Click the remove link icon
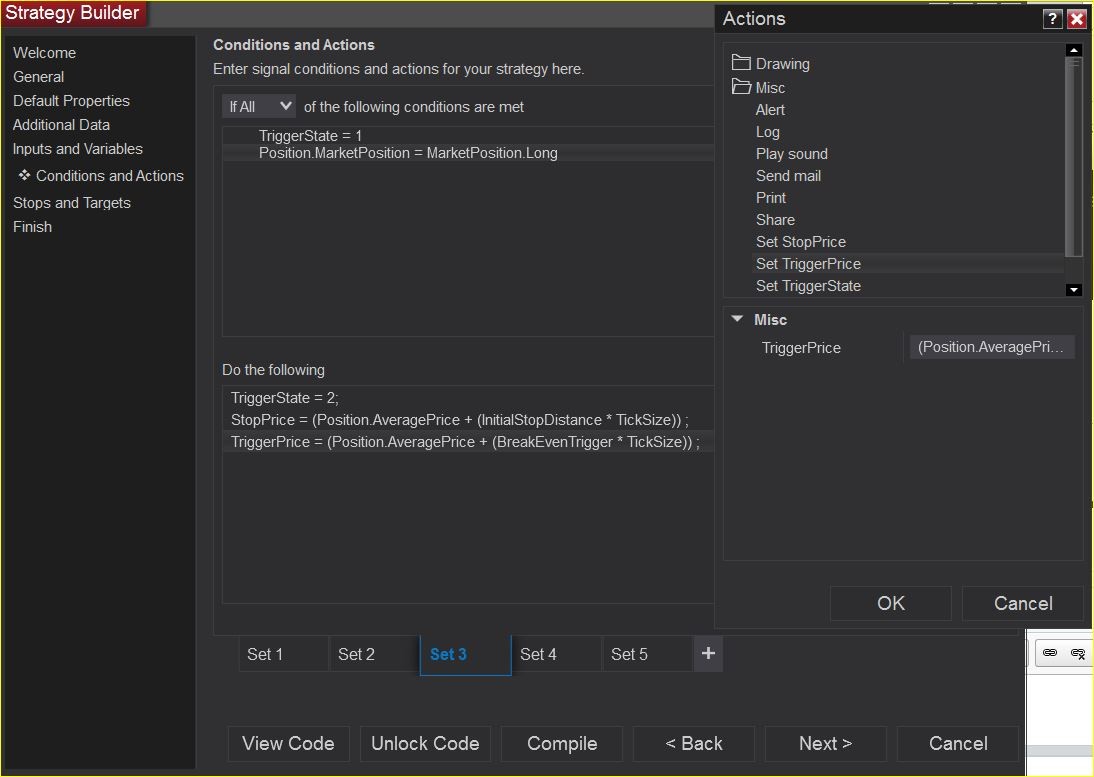The image size is (1094, 777). [1078, 653]
